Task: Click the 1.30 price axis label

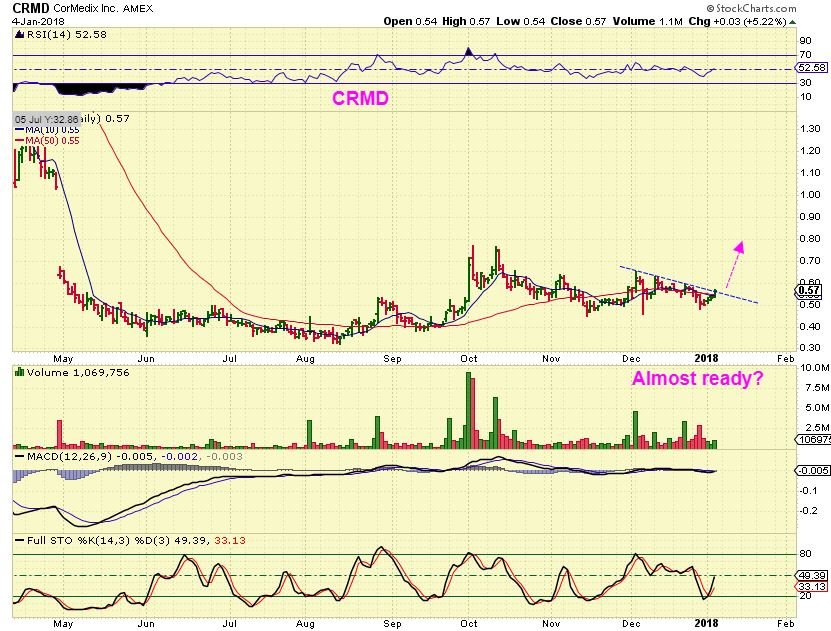Action: pos(809,129)
